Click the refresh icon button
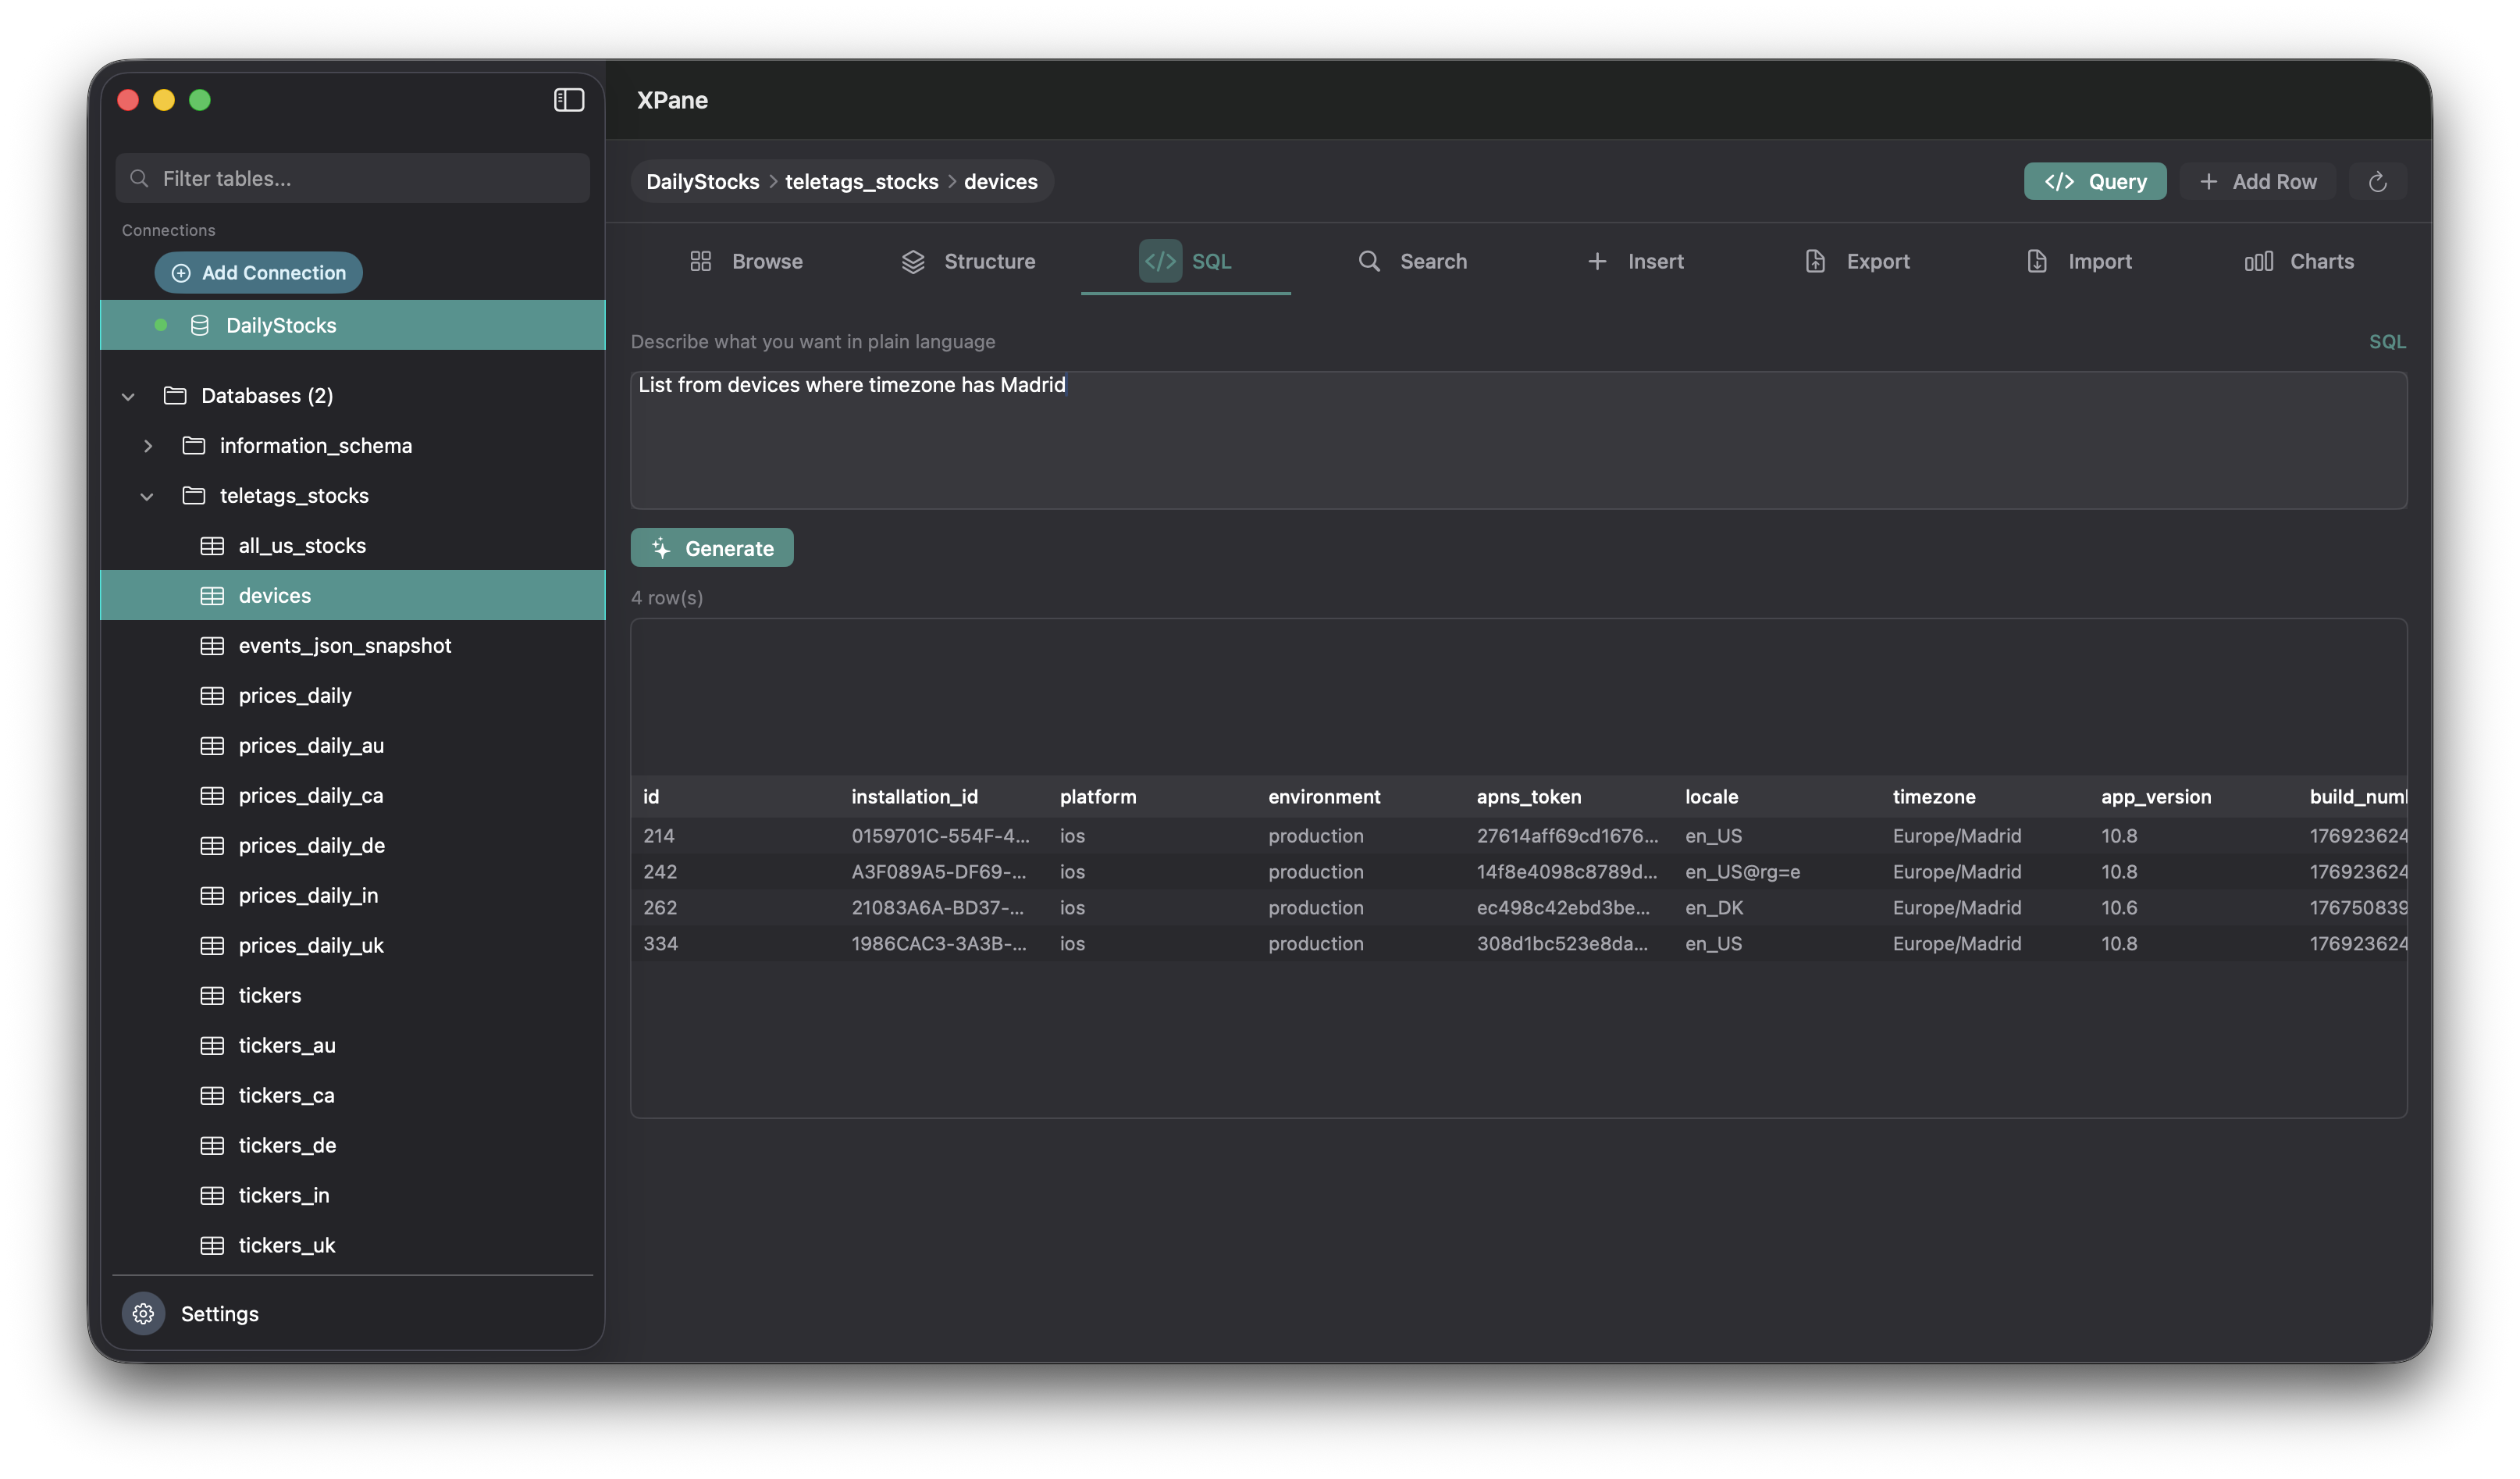This screenshot has height=1479, width=2520. [x=2377, y=181]
